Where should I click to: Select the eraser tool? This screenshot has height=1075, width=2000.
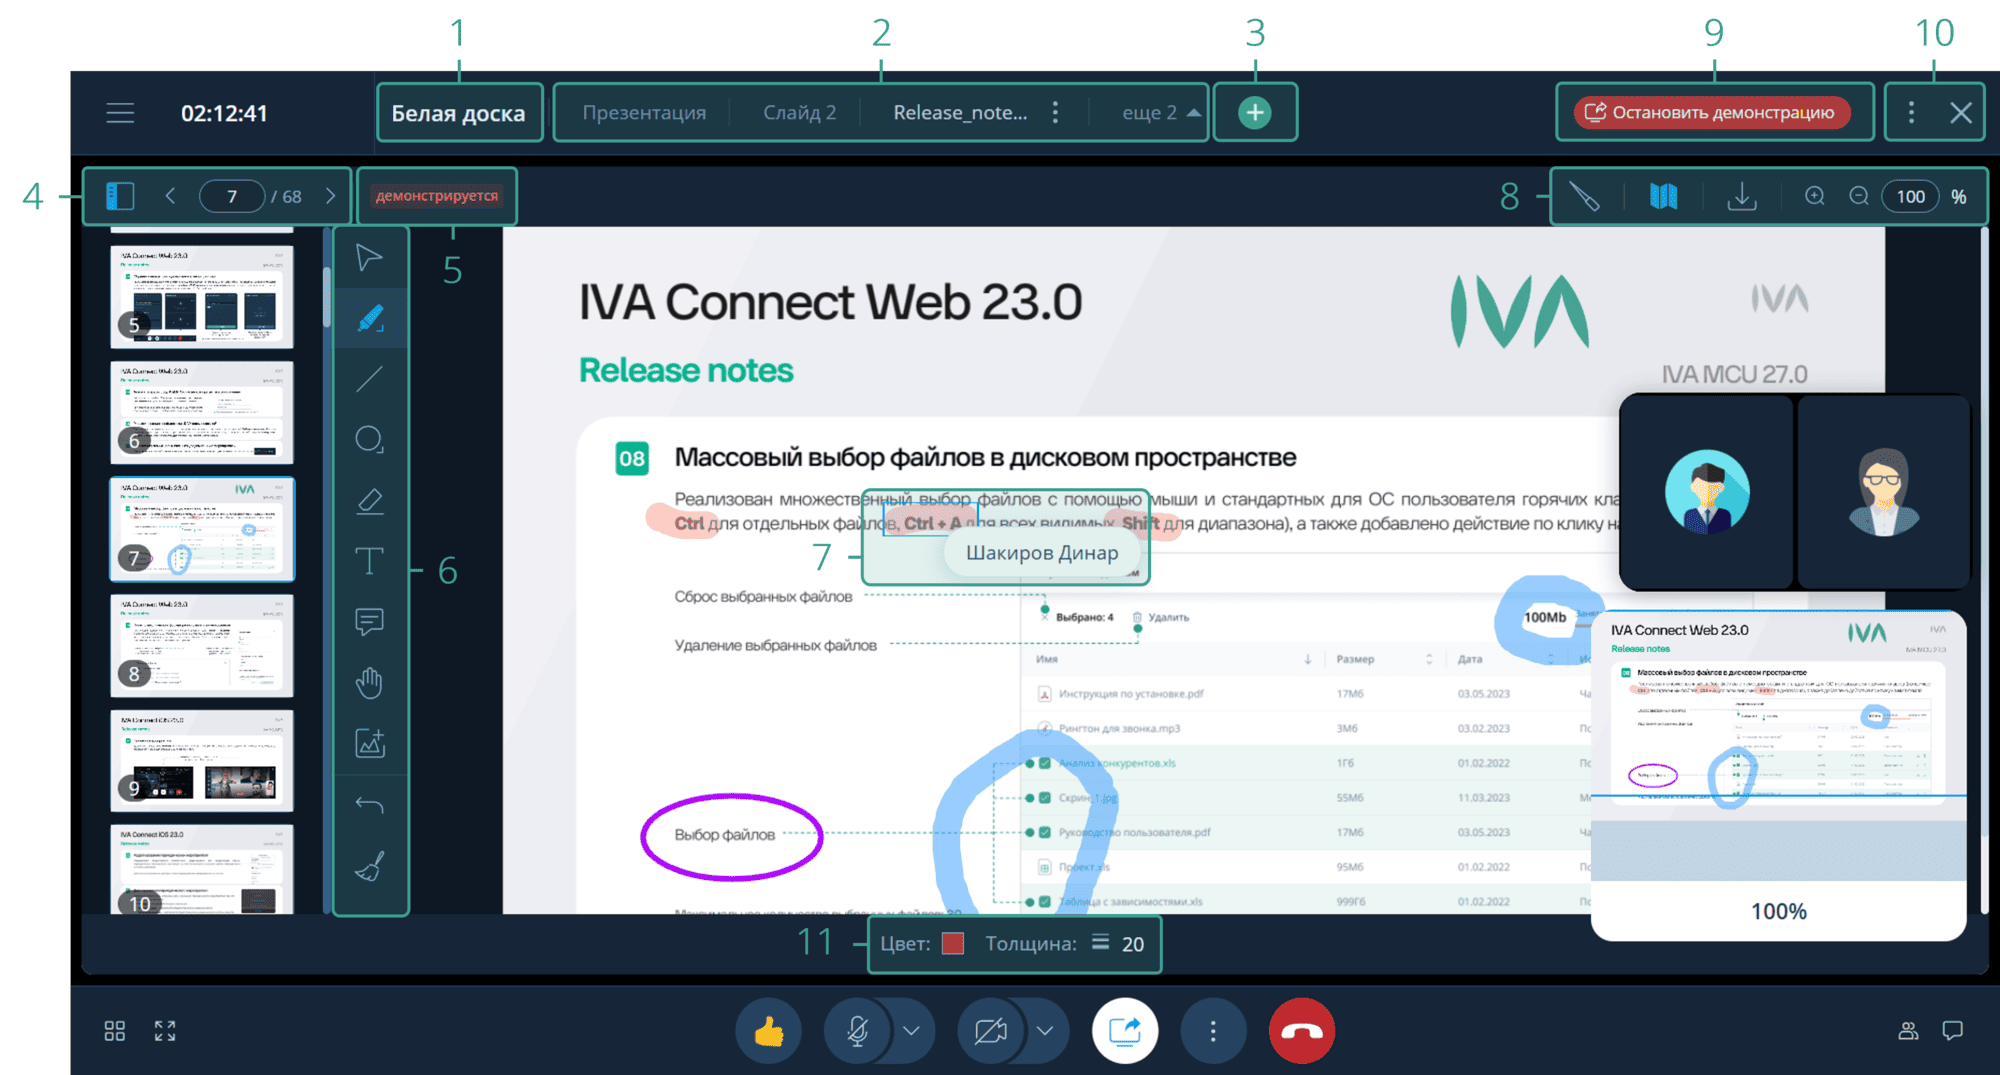(370, 501)
